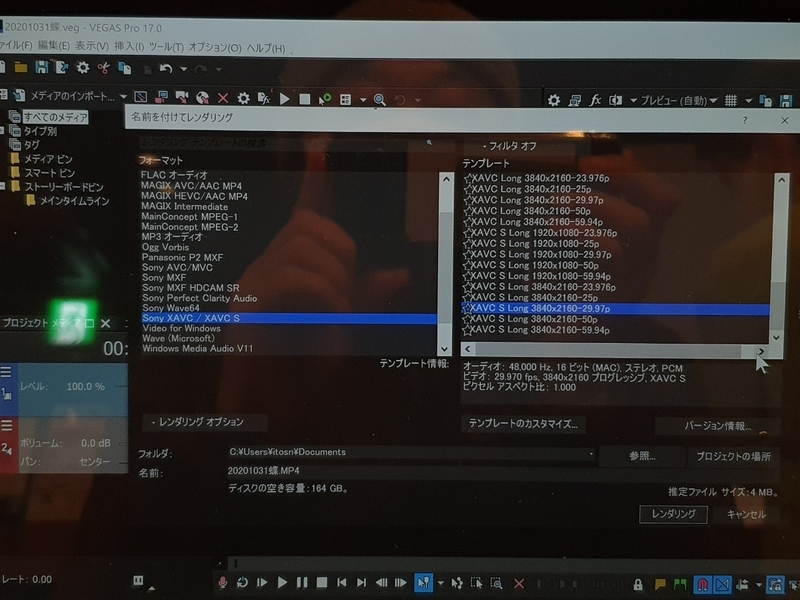
Task: Click テンプレートのカスタマイズ button
Action: coord(523,424)
